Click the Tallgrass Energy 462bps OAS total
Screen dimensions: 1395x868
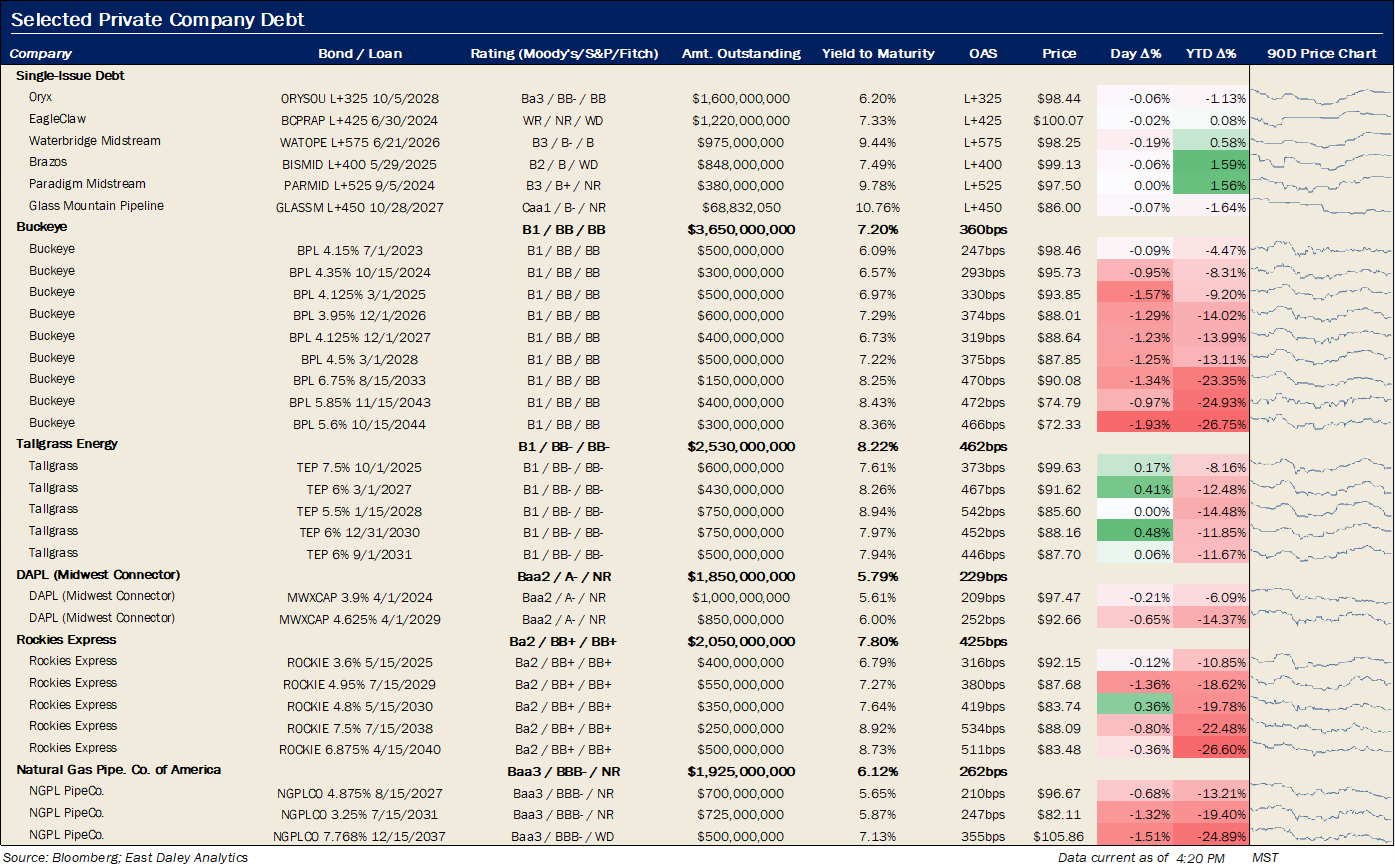point(982,446)
